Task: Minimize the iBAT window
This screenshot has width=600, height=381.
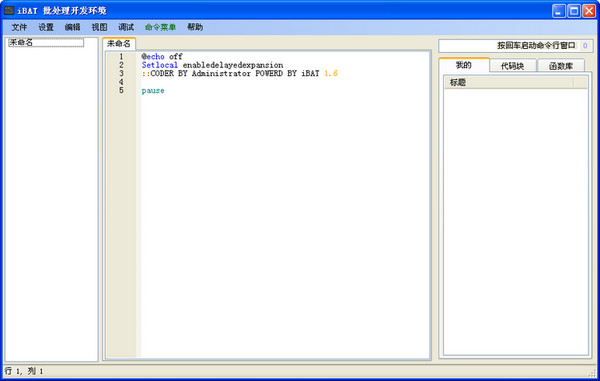Action: (x=559, y=11)
